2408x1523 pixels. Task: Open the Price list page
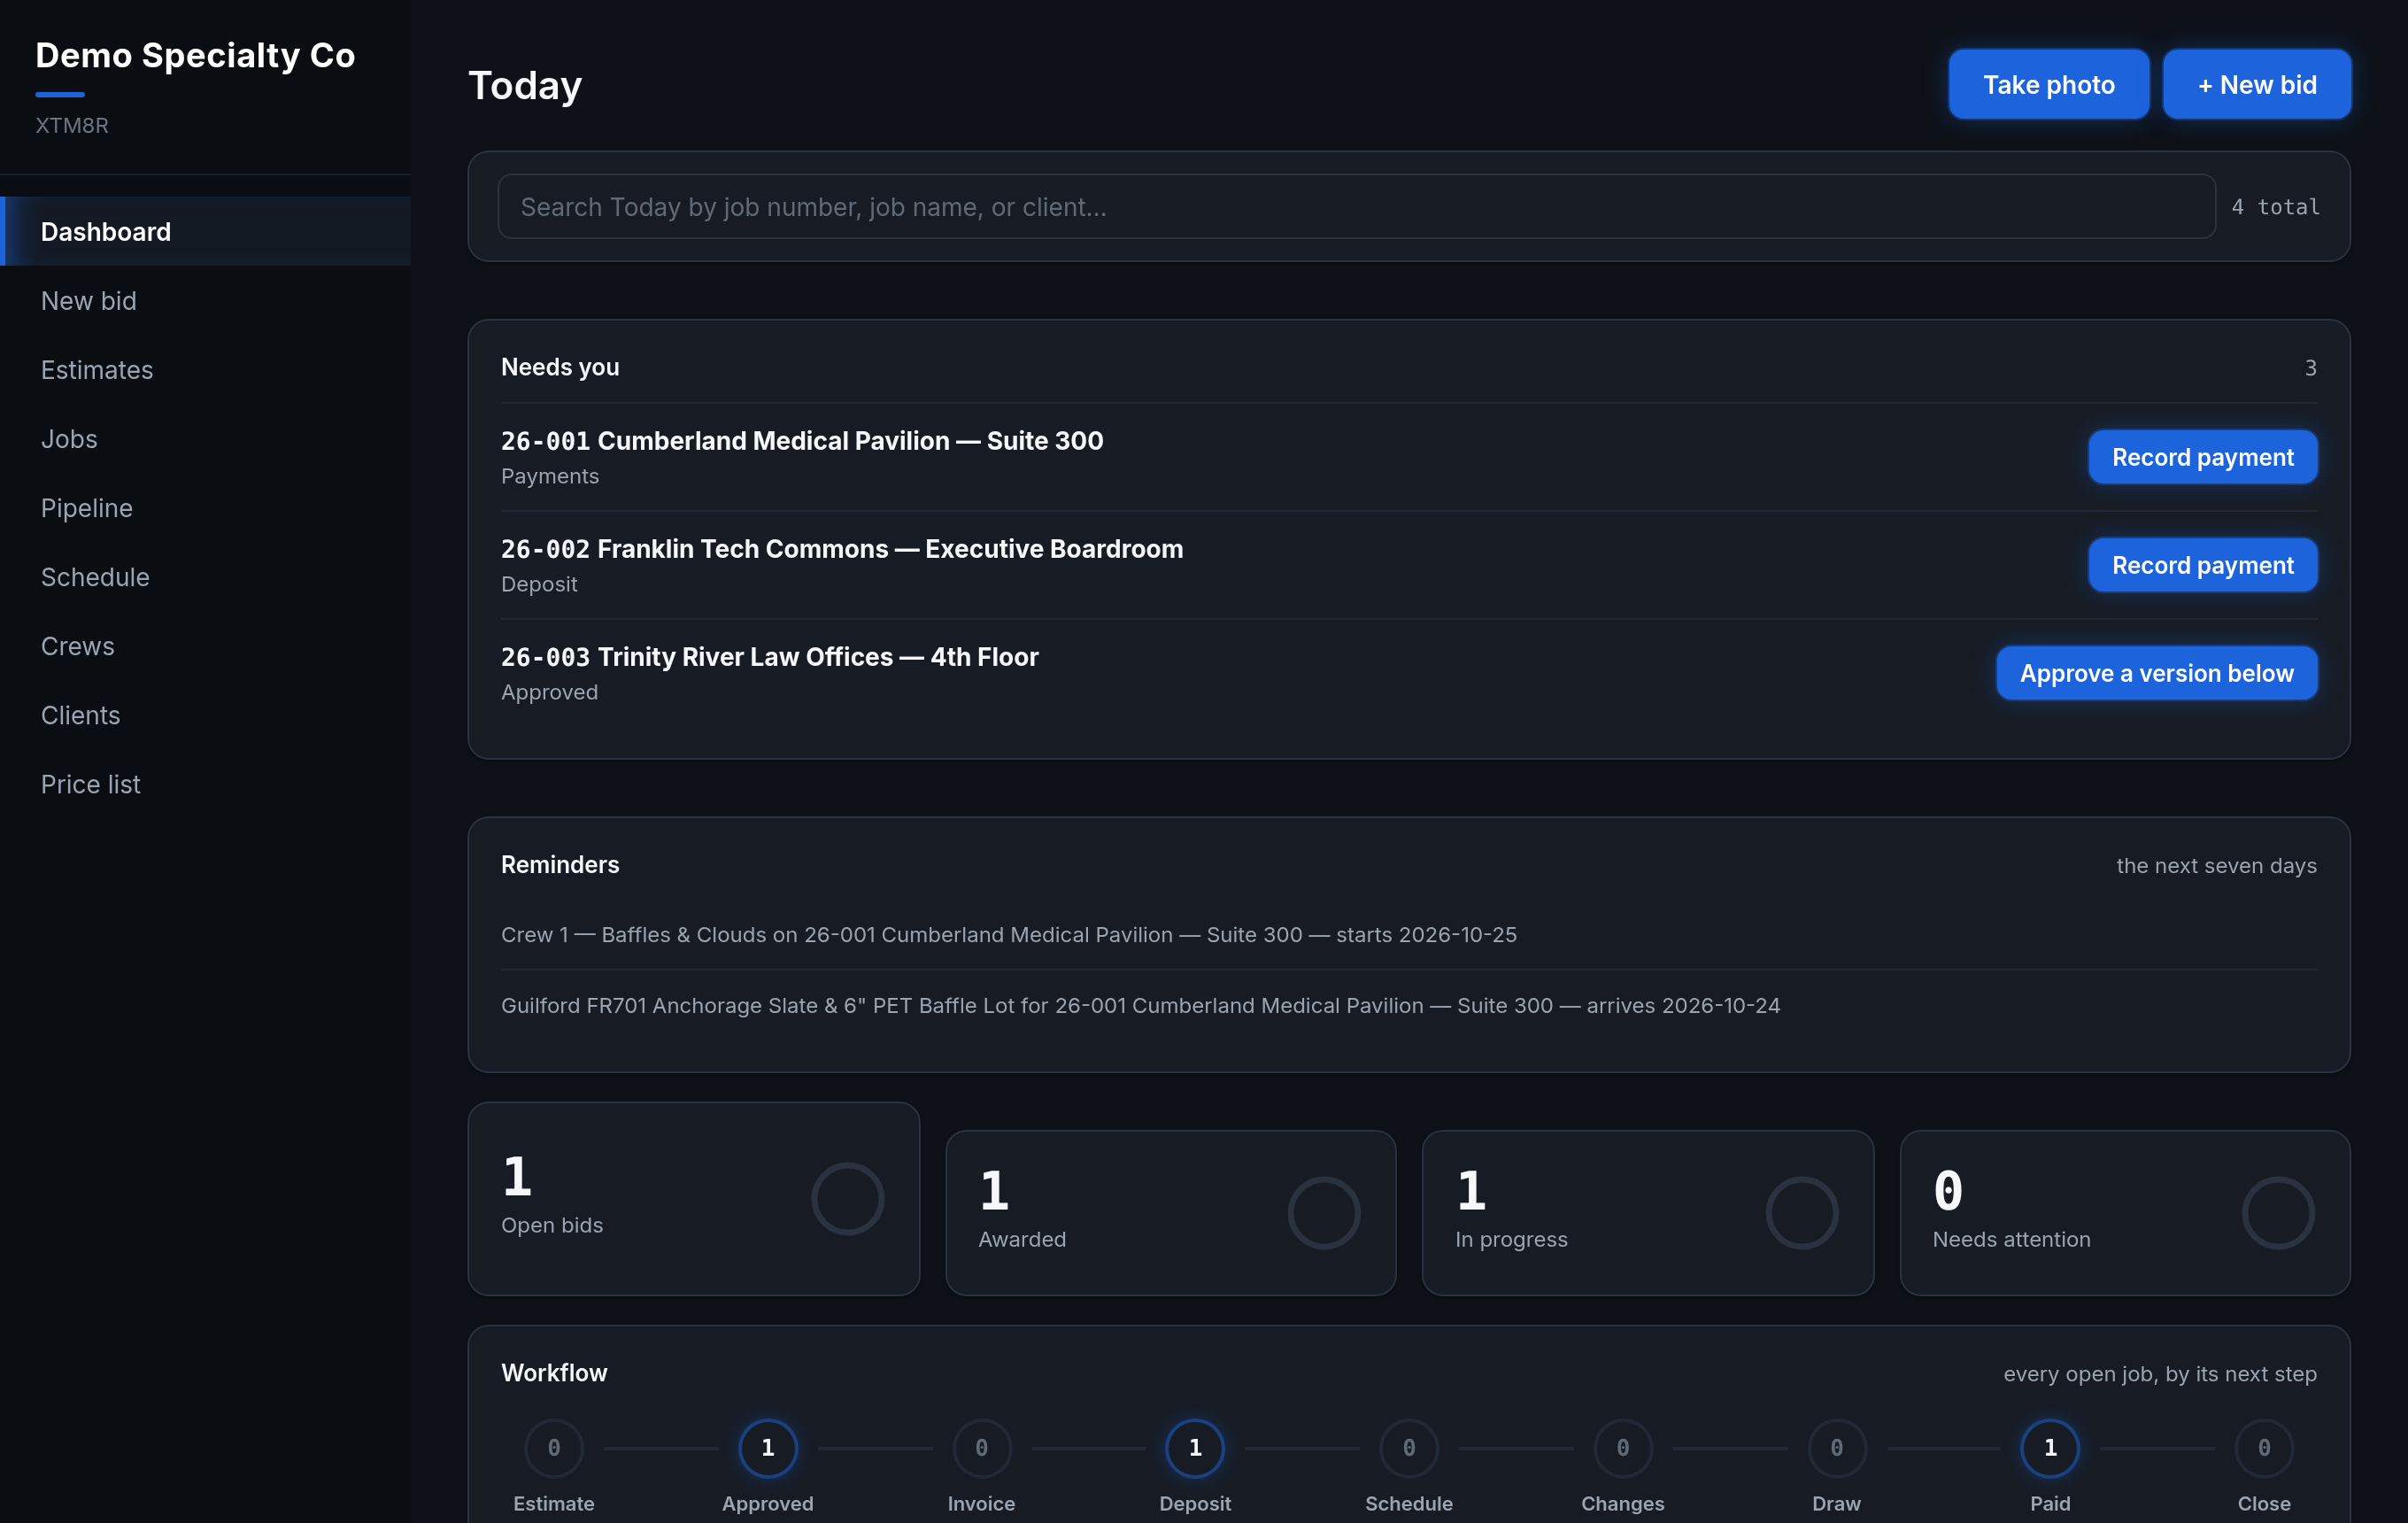point(205,783)
